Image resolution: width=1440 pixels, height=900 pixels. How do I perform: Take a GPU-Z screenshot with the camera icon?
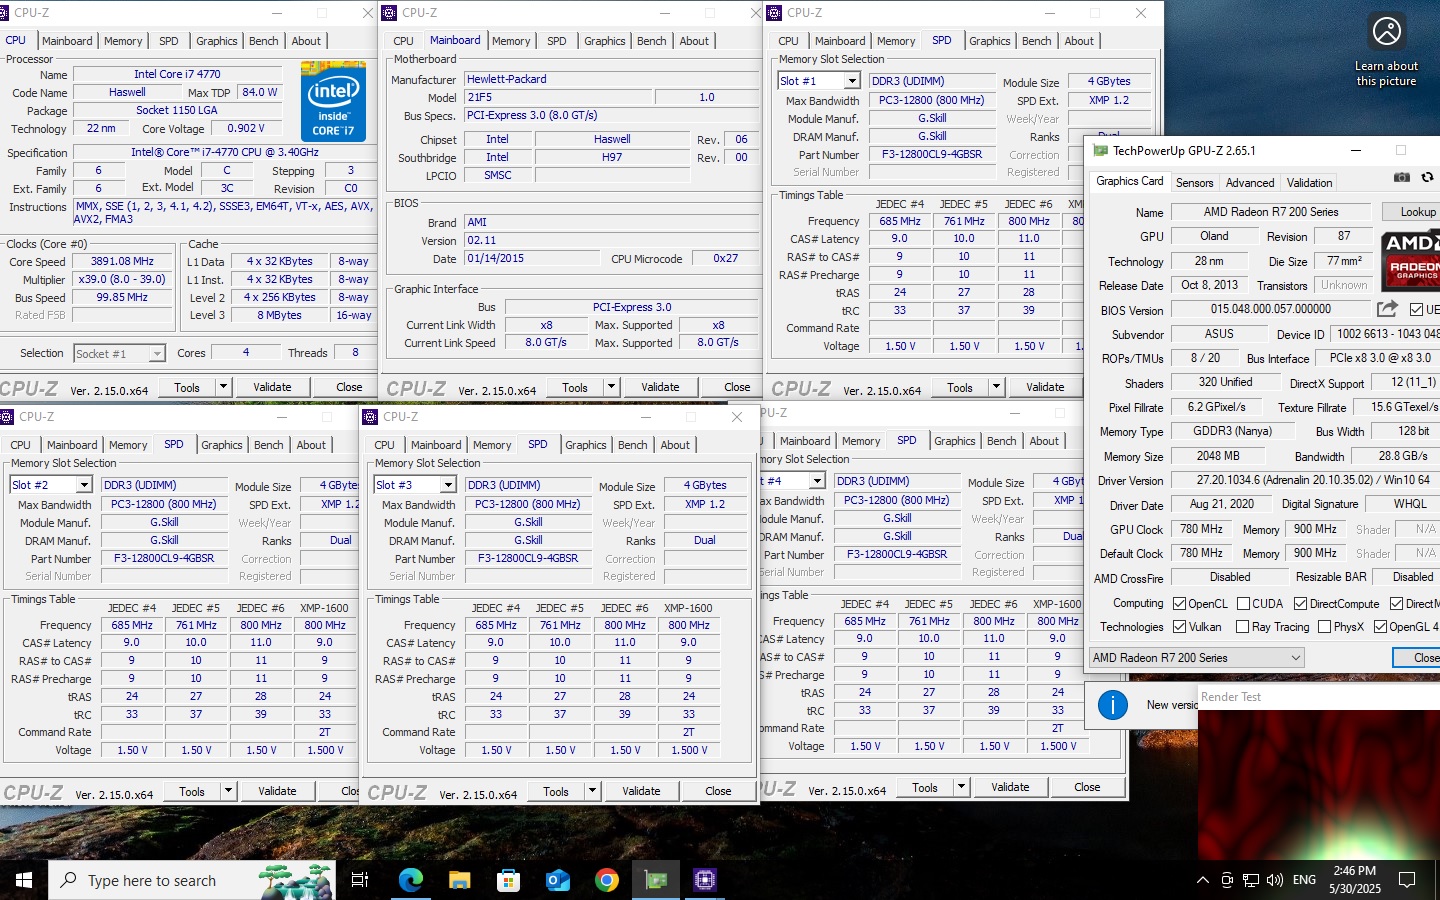click(x=1402, y=177)
